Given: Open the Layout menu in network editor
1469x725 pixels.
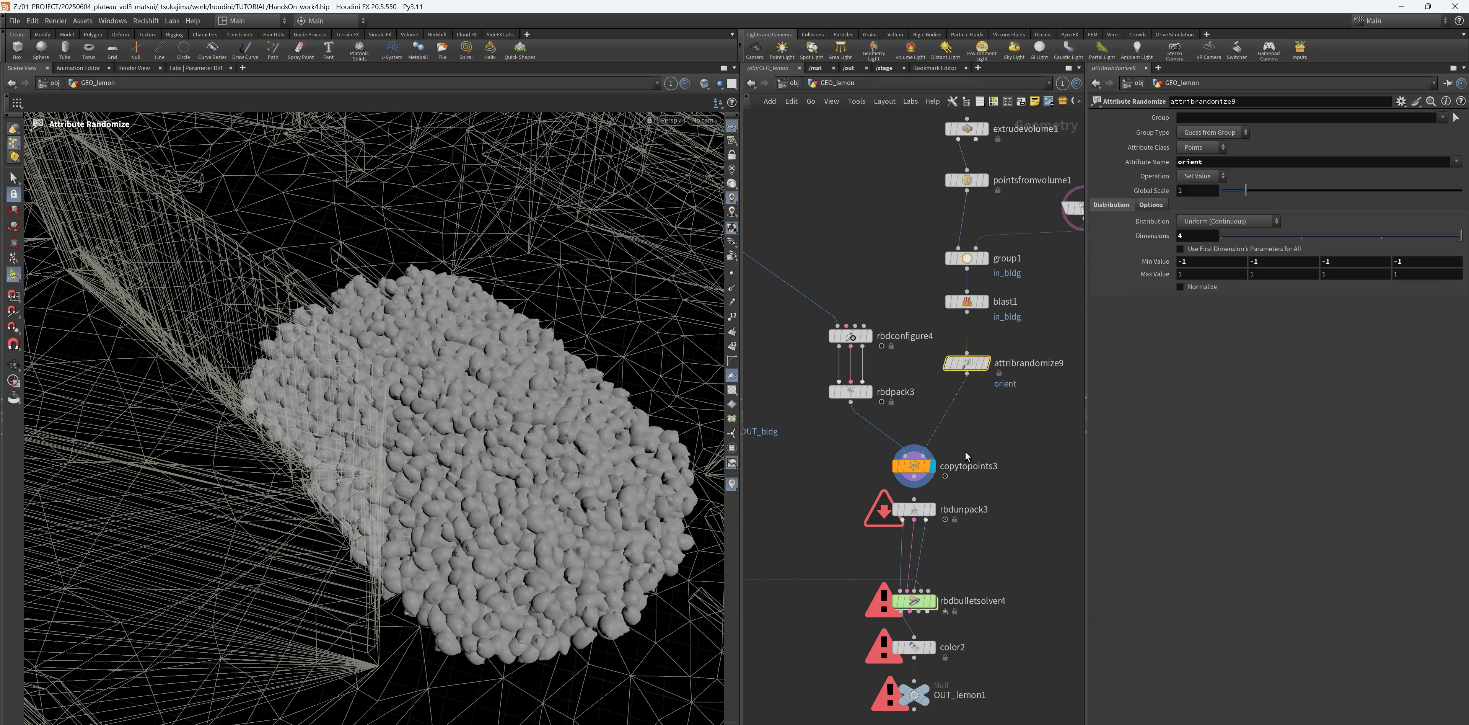Looking at the screenshot, I should click(x=884, y=101).
